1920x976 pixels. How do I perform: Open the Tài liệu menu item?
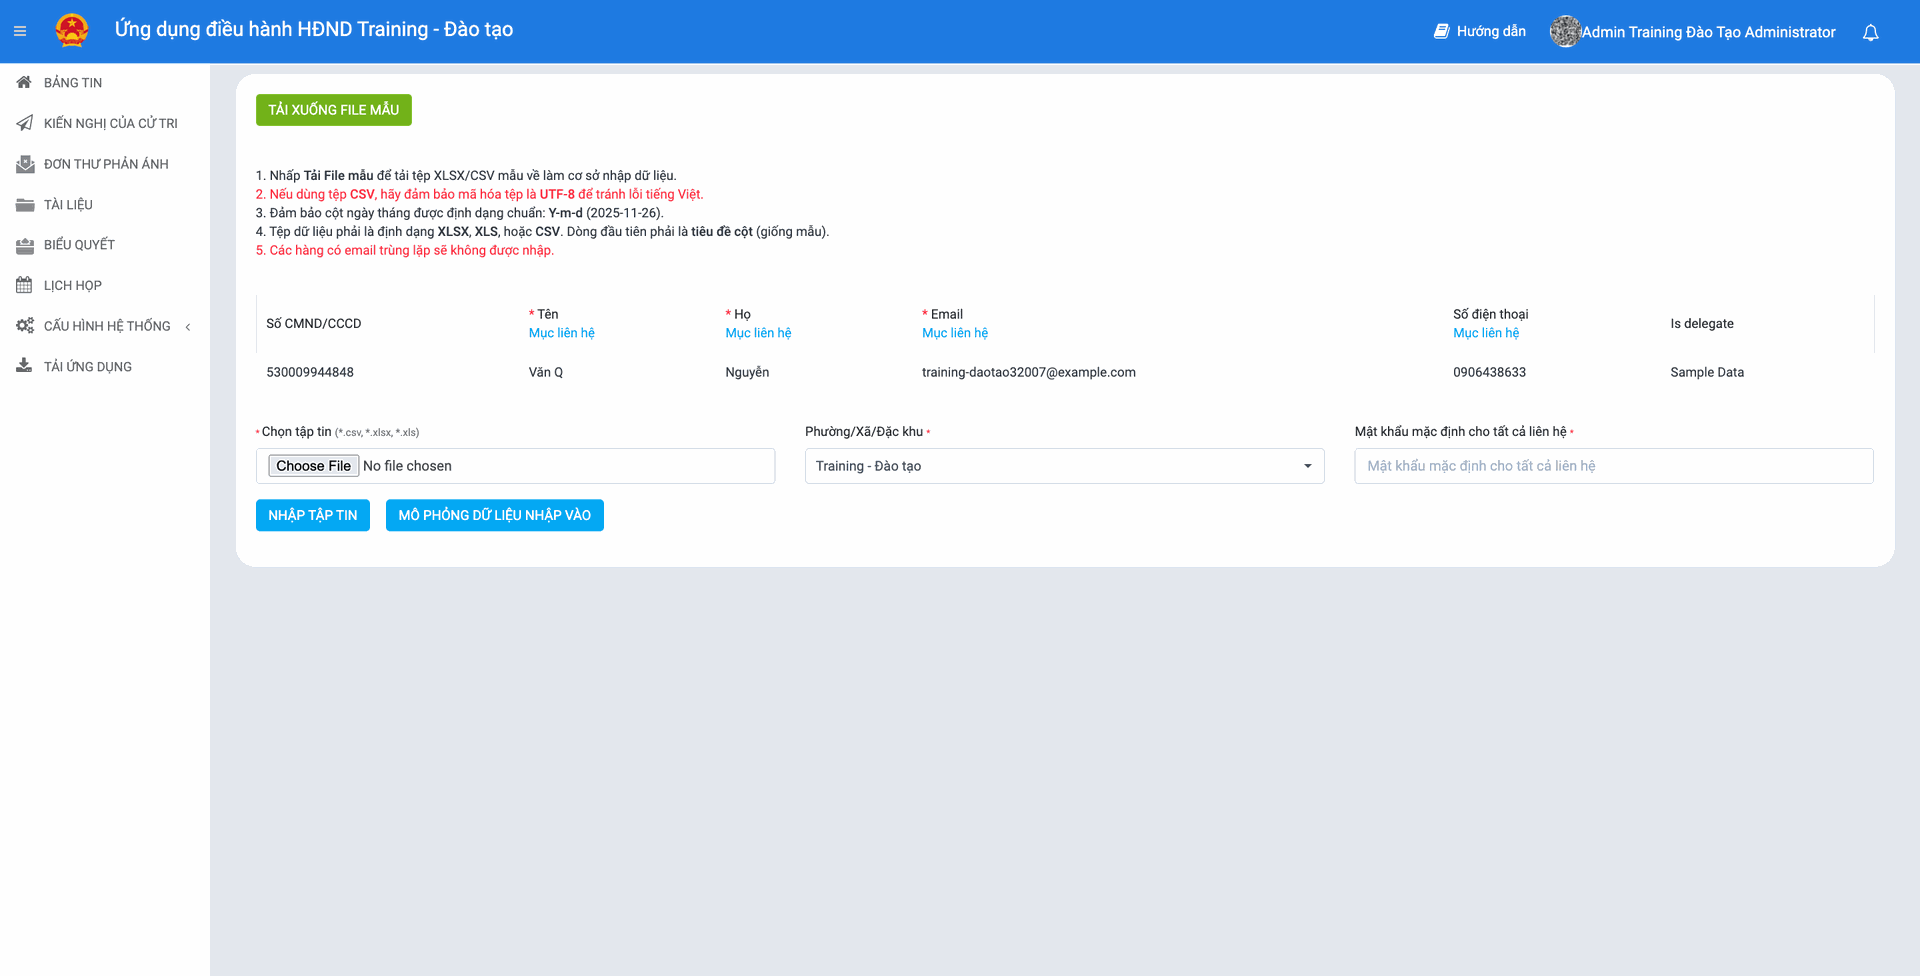click(68, 205)
